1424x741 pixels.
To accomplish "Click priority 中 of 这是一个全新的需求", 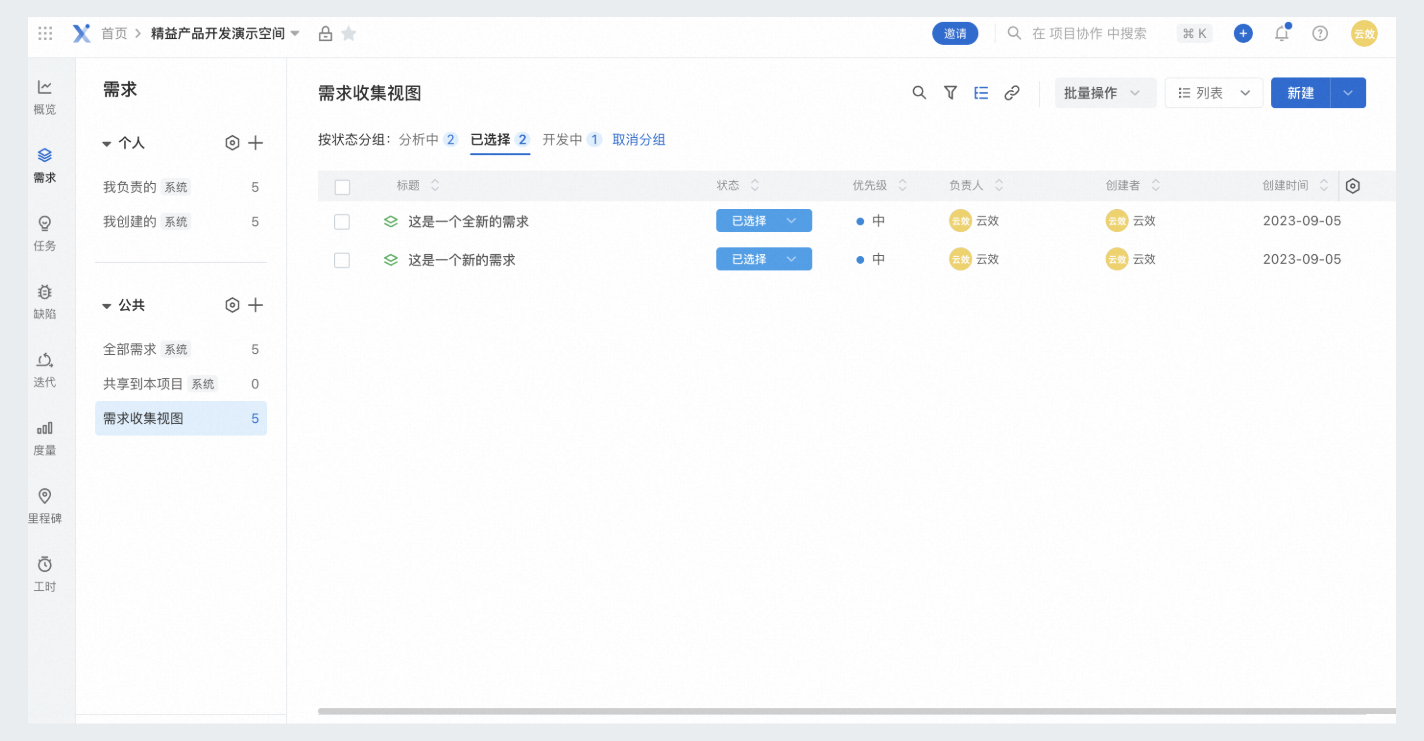I will tap(871, 221).
